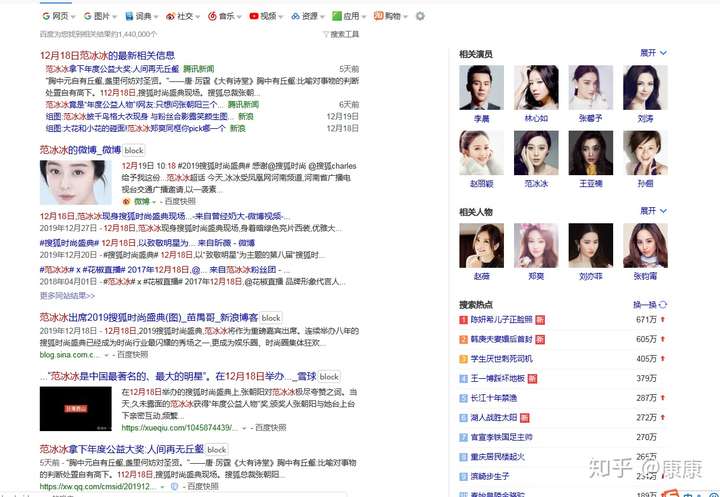Click the 赵薇 photo under 相关人物
Image resolution: width=720 pixels, height=497 pixels.
click(x=481, y=246)
